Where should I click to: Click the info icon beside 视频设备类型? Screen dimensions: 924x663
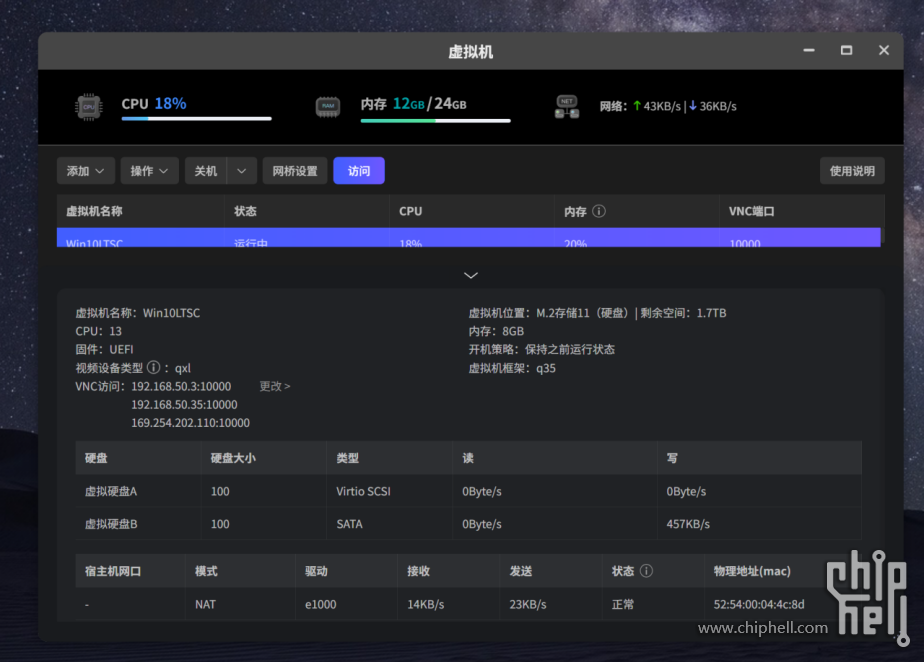click(153, 368)
